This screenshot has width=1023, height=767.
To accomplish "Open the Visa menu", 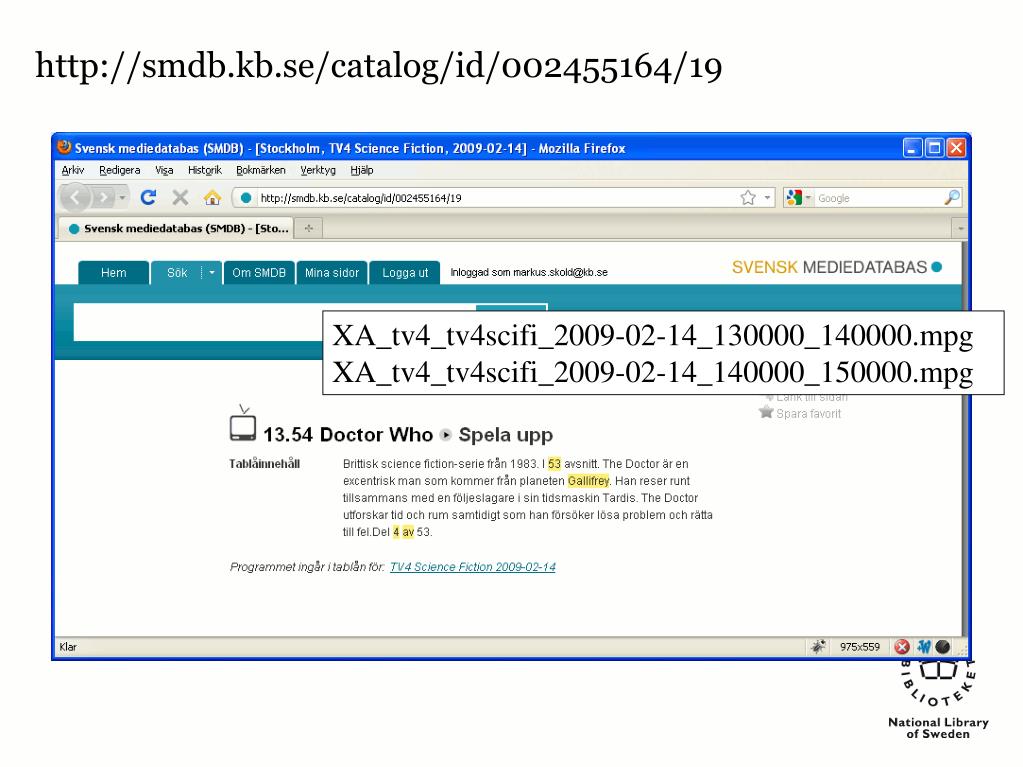I will pyautogui.click(x=164, y=170).
